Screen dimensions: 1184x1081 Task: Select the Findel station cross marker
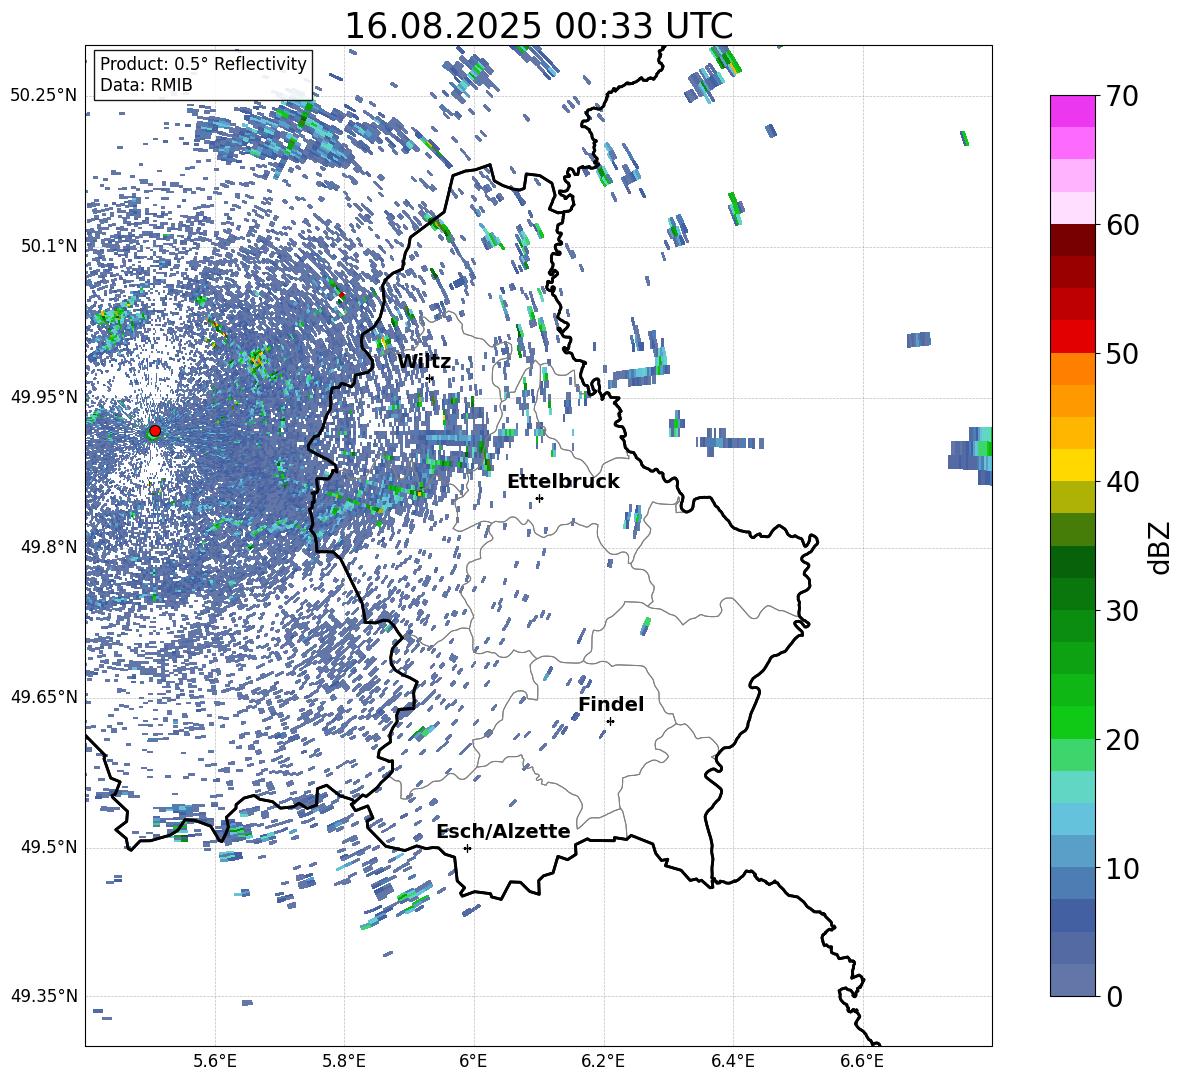click(x=610, y=722)
